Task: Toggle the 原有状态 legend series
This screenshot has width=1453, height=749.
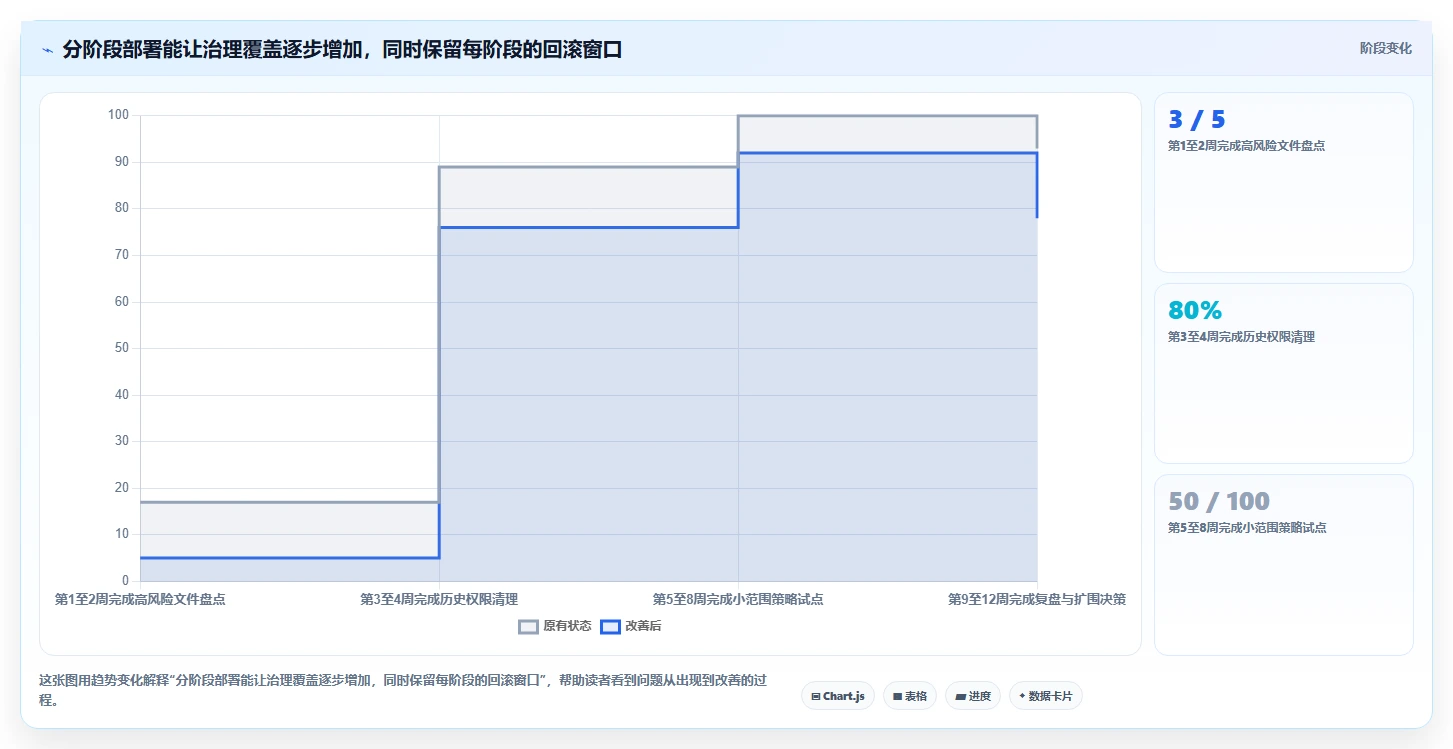Action: coord(555,626)
